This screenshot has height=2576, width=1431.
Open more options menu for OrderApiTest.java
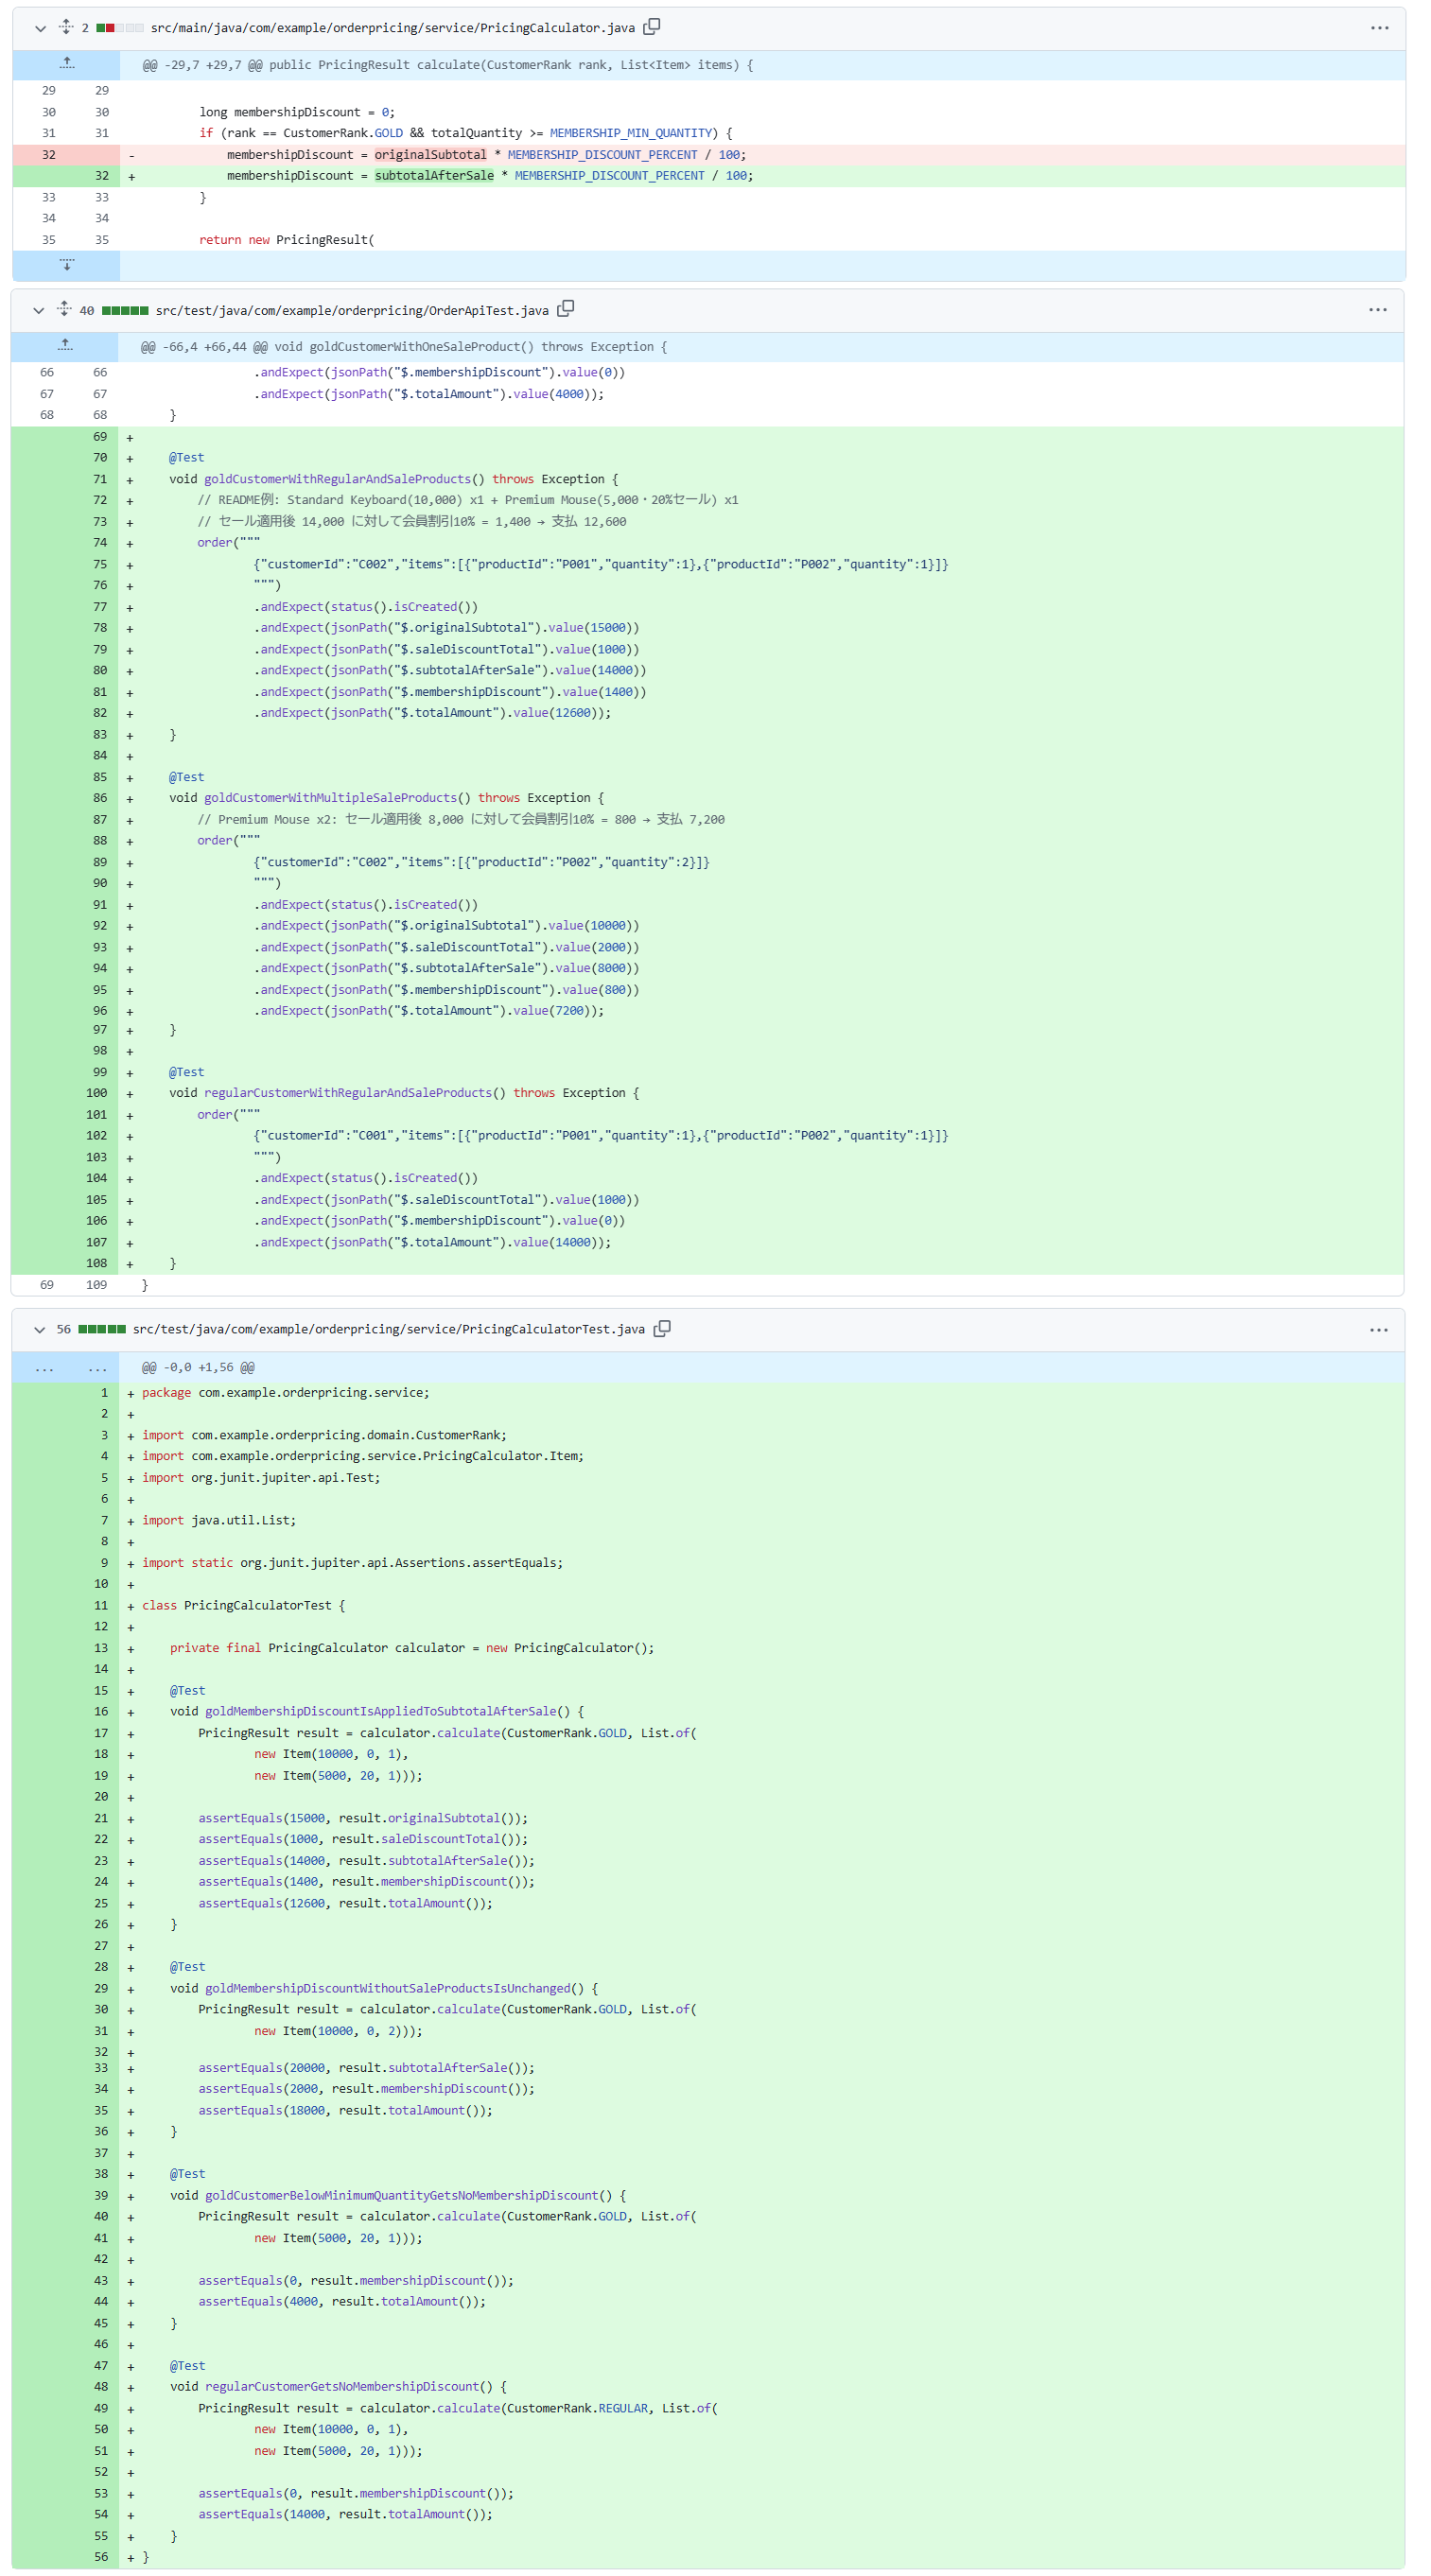click(x=1378, y=310)
